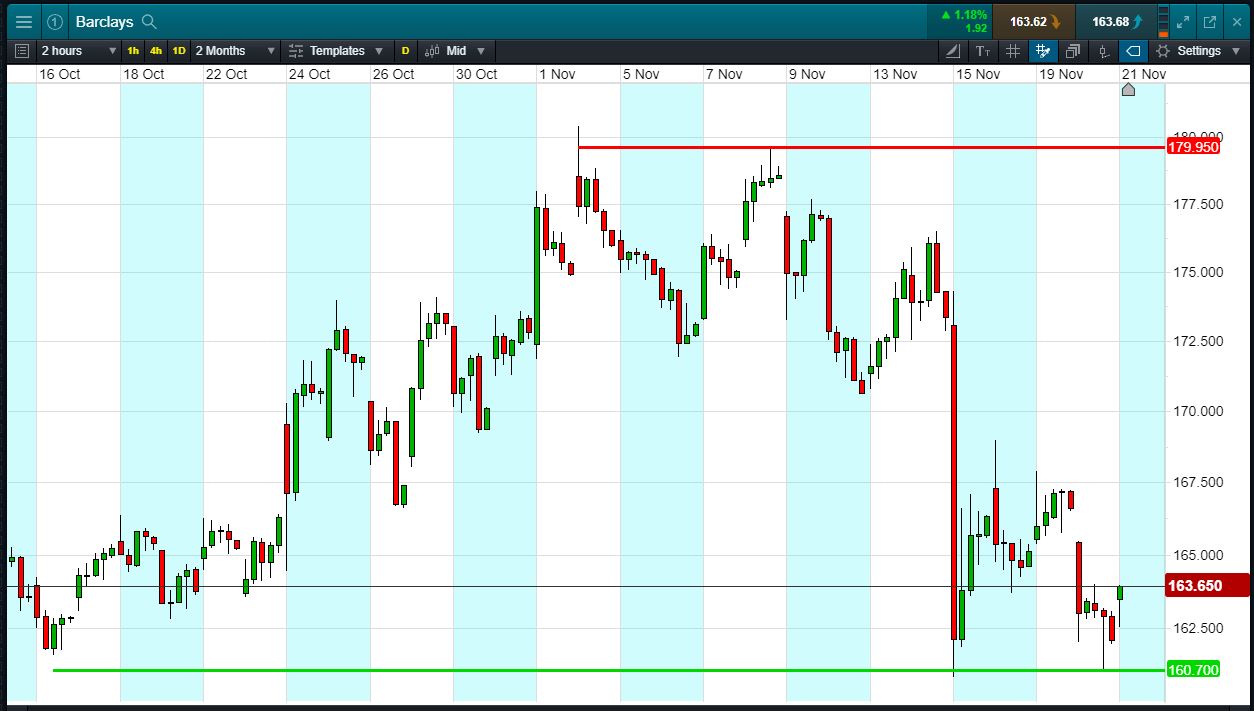Switch to the 1D interval shortcut
The width and height of the screenshot is (1254, 711).
point(179,51)
